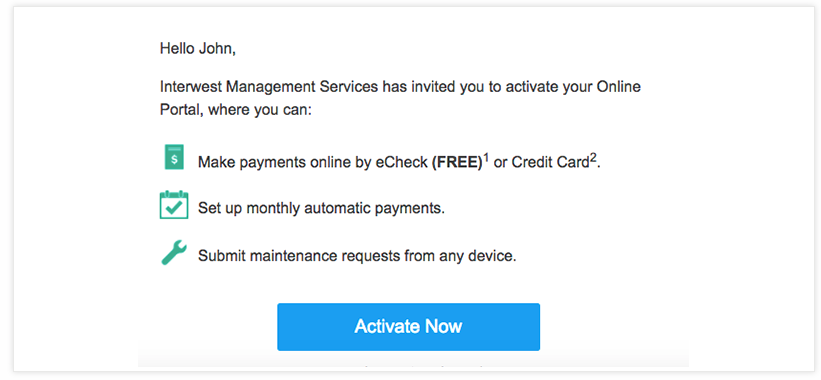The width and height of the screenshot is (821, 380).
Task: Click Submit maintenance requests from any device
Action: click(x=357, y=256)
